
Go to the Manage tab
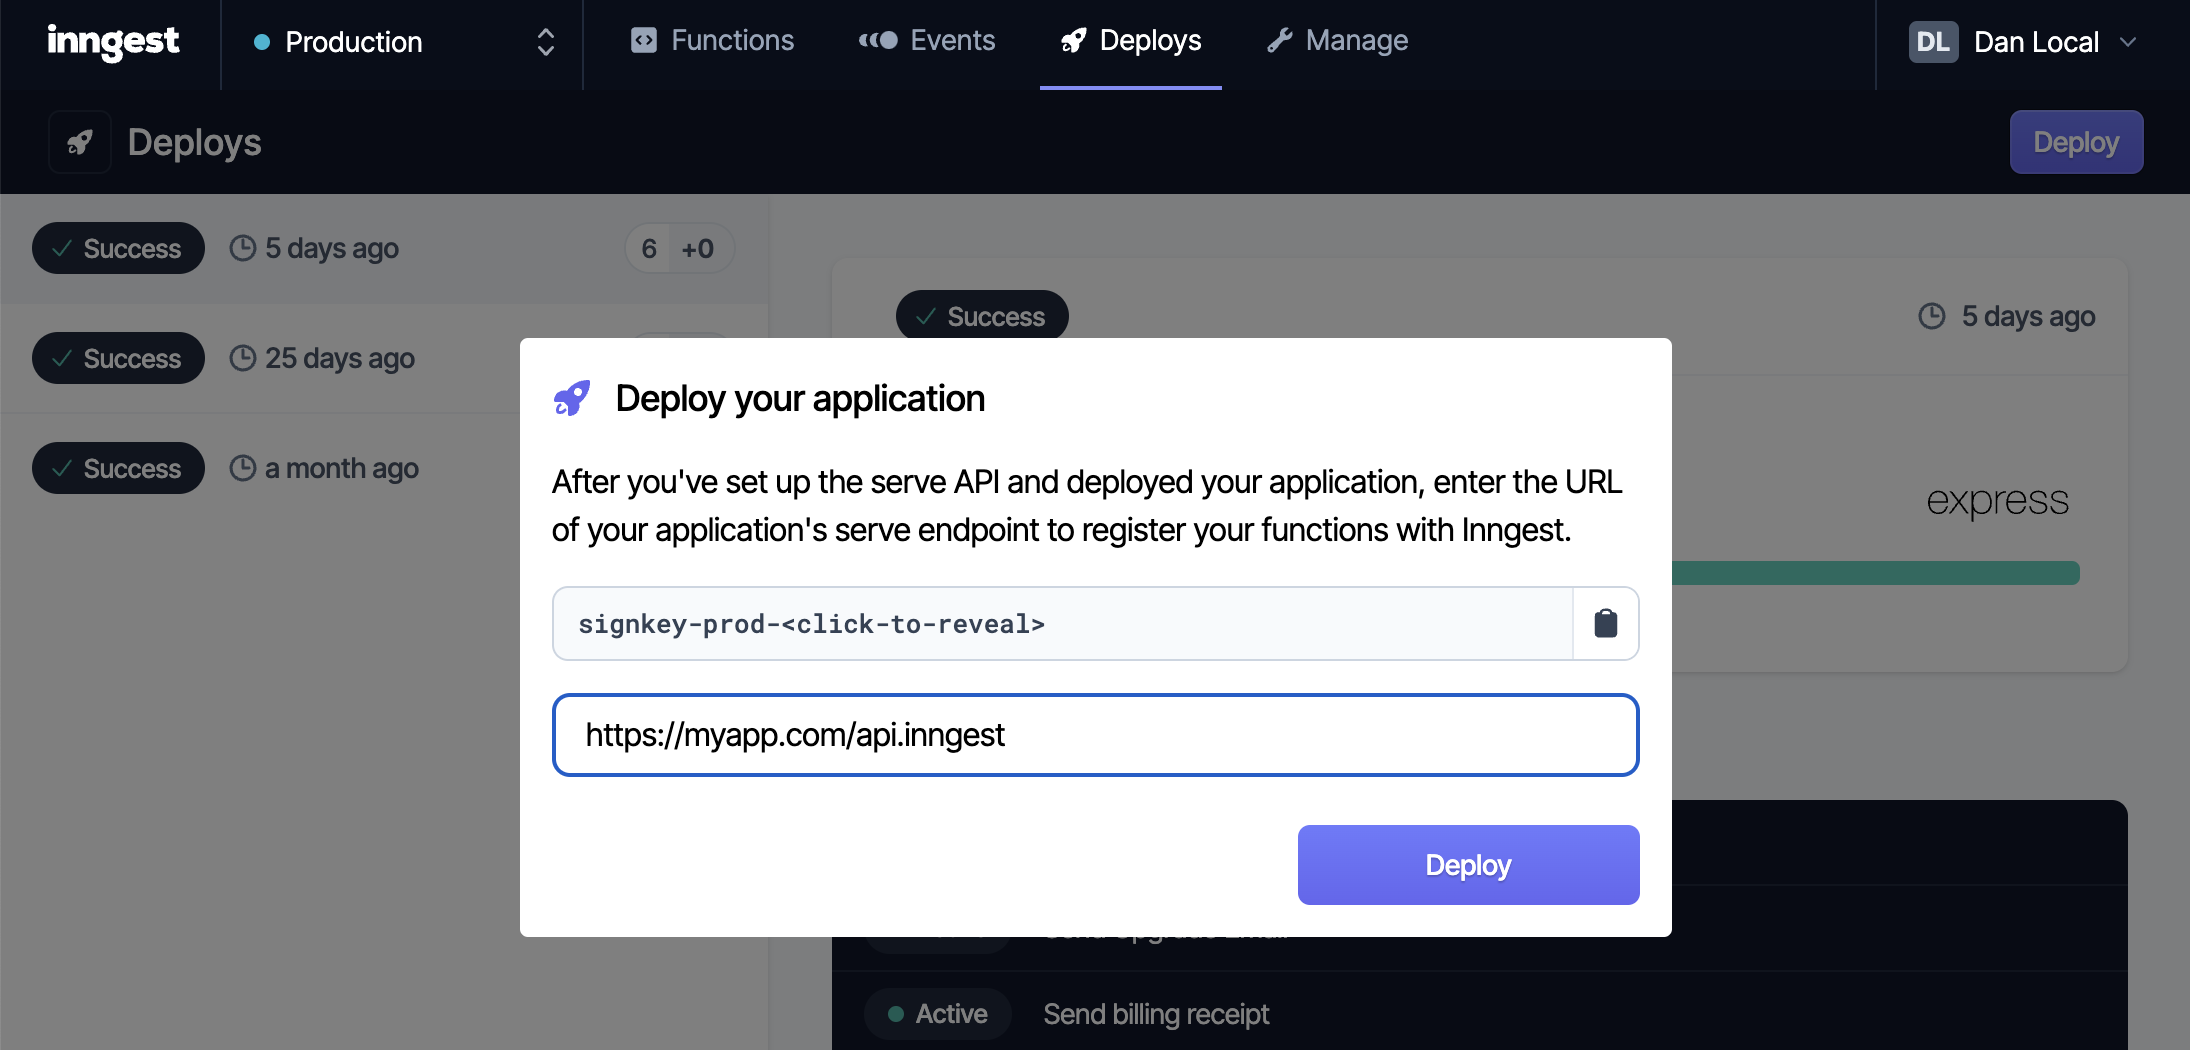point(1337,41)
